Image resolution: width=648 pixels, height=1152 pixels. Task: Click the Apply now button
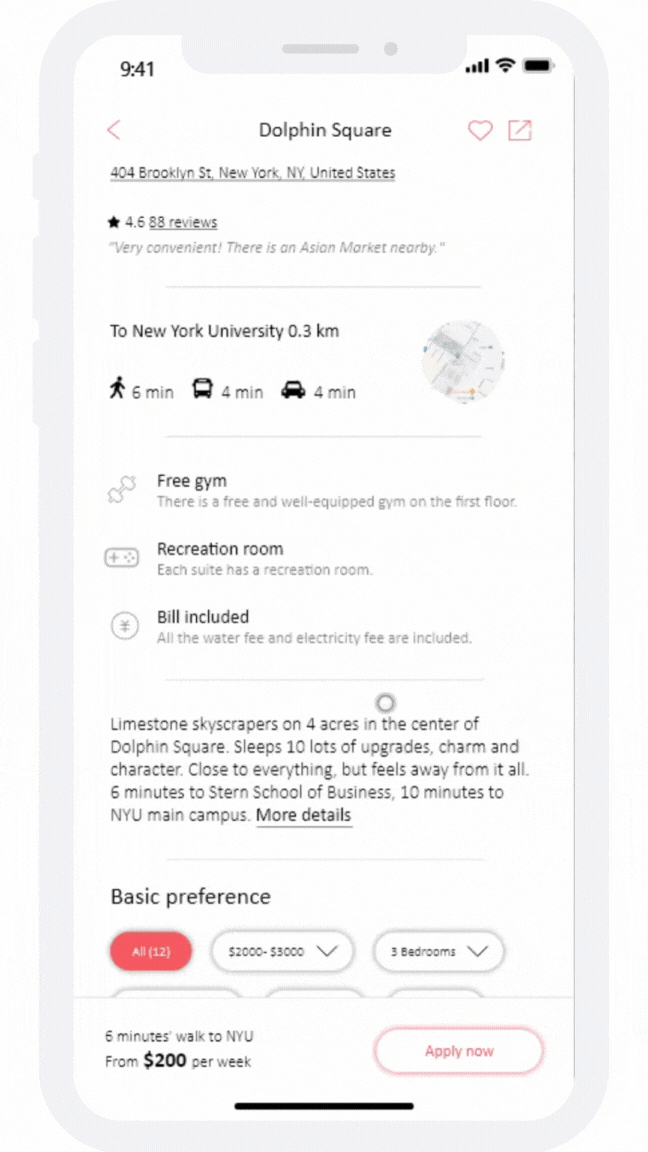[x=459, y=1051]
